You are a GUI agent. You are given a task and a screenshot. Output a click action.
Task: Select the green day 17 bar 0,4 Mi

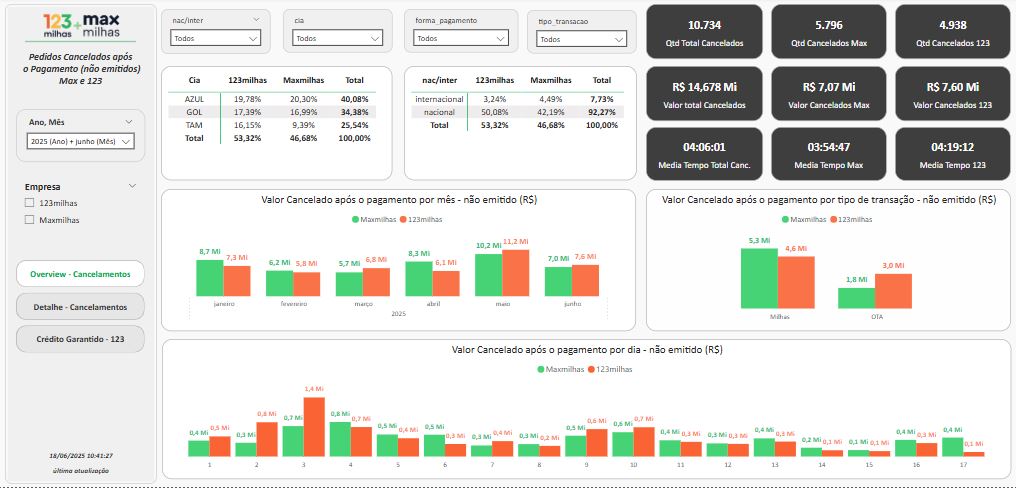[952, 447]
